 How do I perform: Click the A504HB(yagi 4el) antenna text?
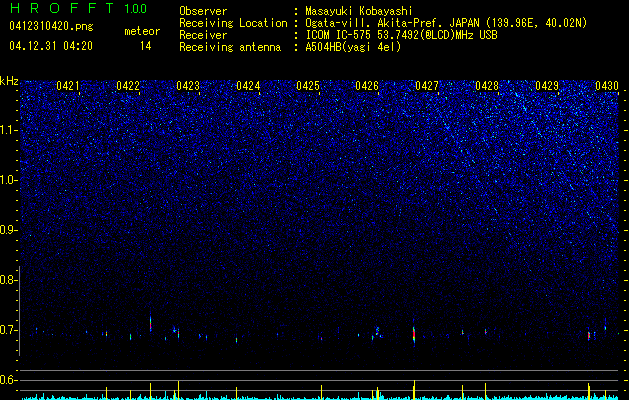click(x=353, y=47)
